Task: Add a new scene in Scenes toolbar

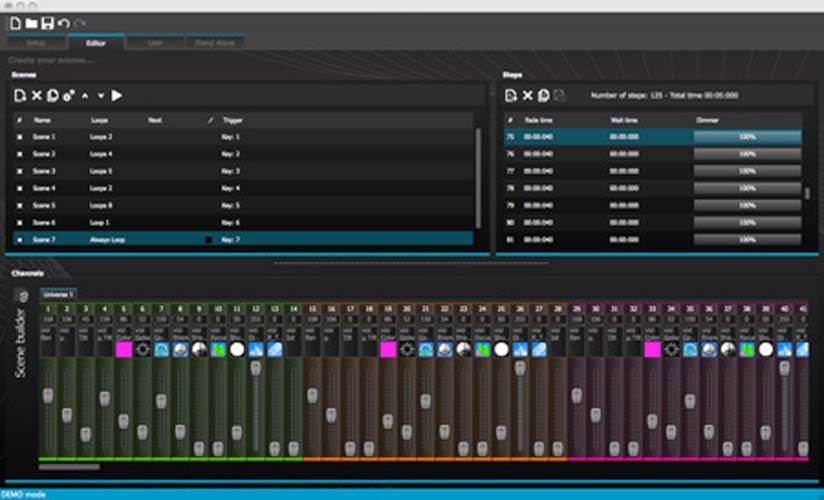Action: tap(20, 96)
